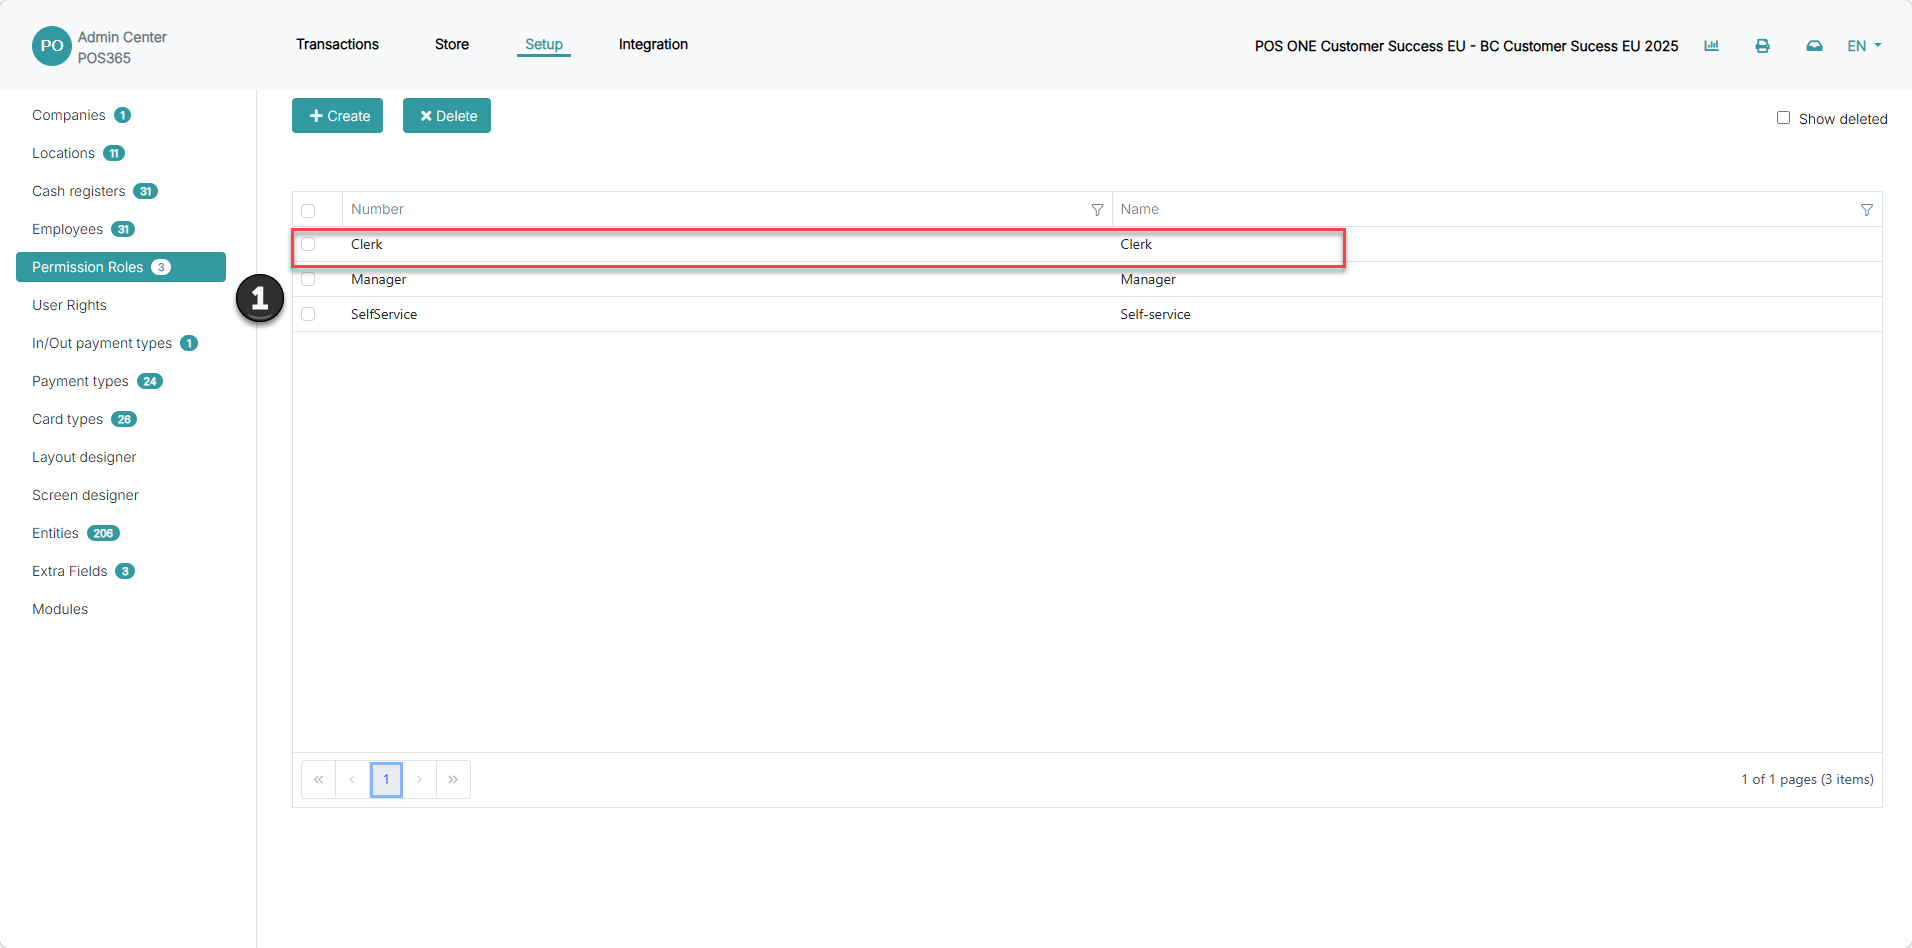Check the SelfService row checkbox
1912x948 pixels.
pos(308,314)
